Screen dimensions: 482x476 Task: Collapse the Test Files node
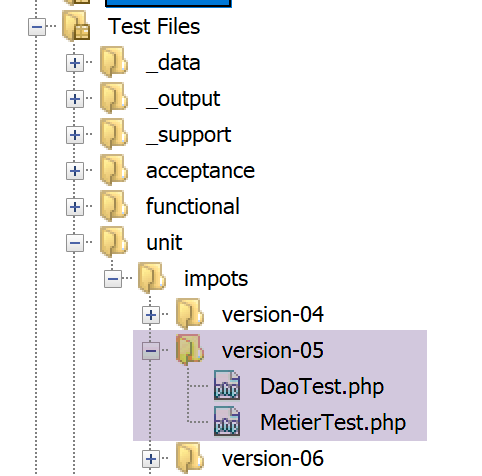37,27
